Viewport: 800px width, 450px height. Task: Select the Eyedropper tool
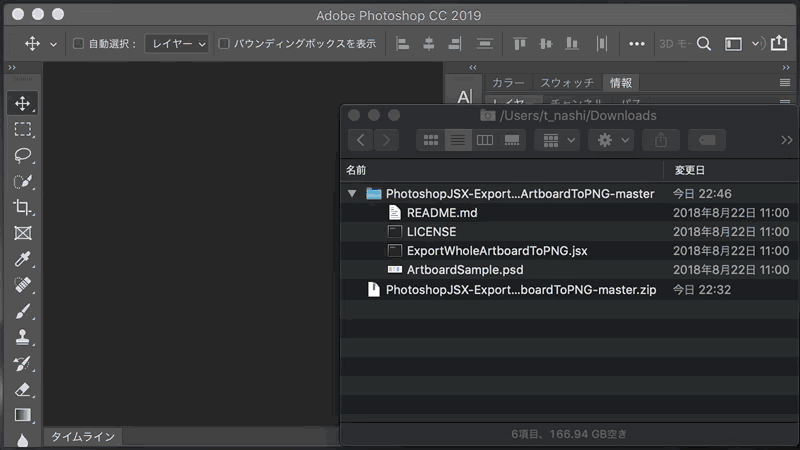pos(22,259)
